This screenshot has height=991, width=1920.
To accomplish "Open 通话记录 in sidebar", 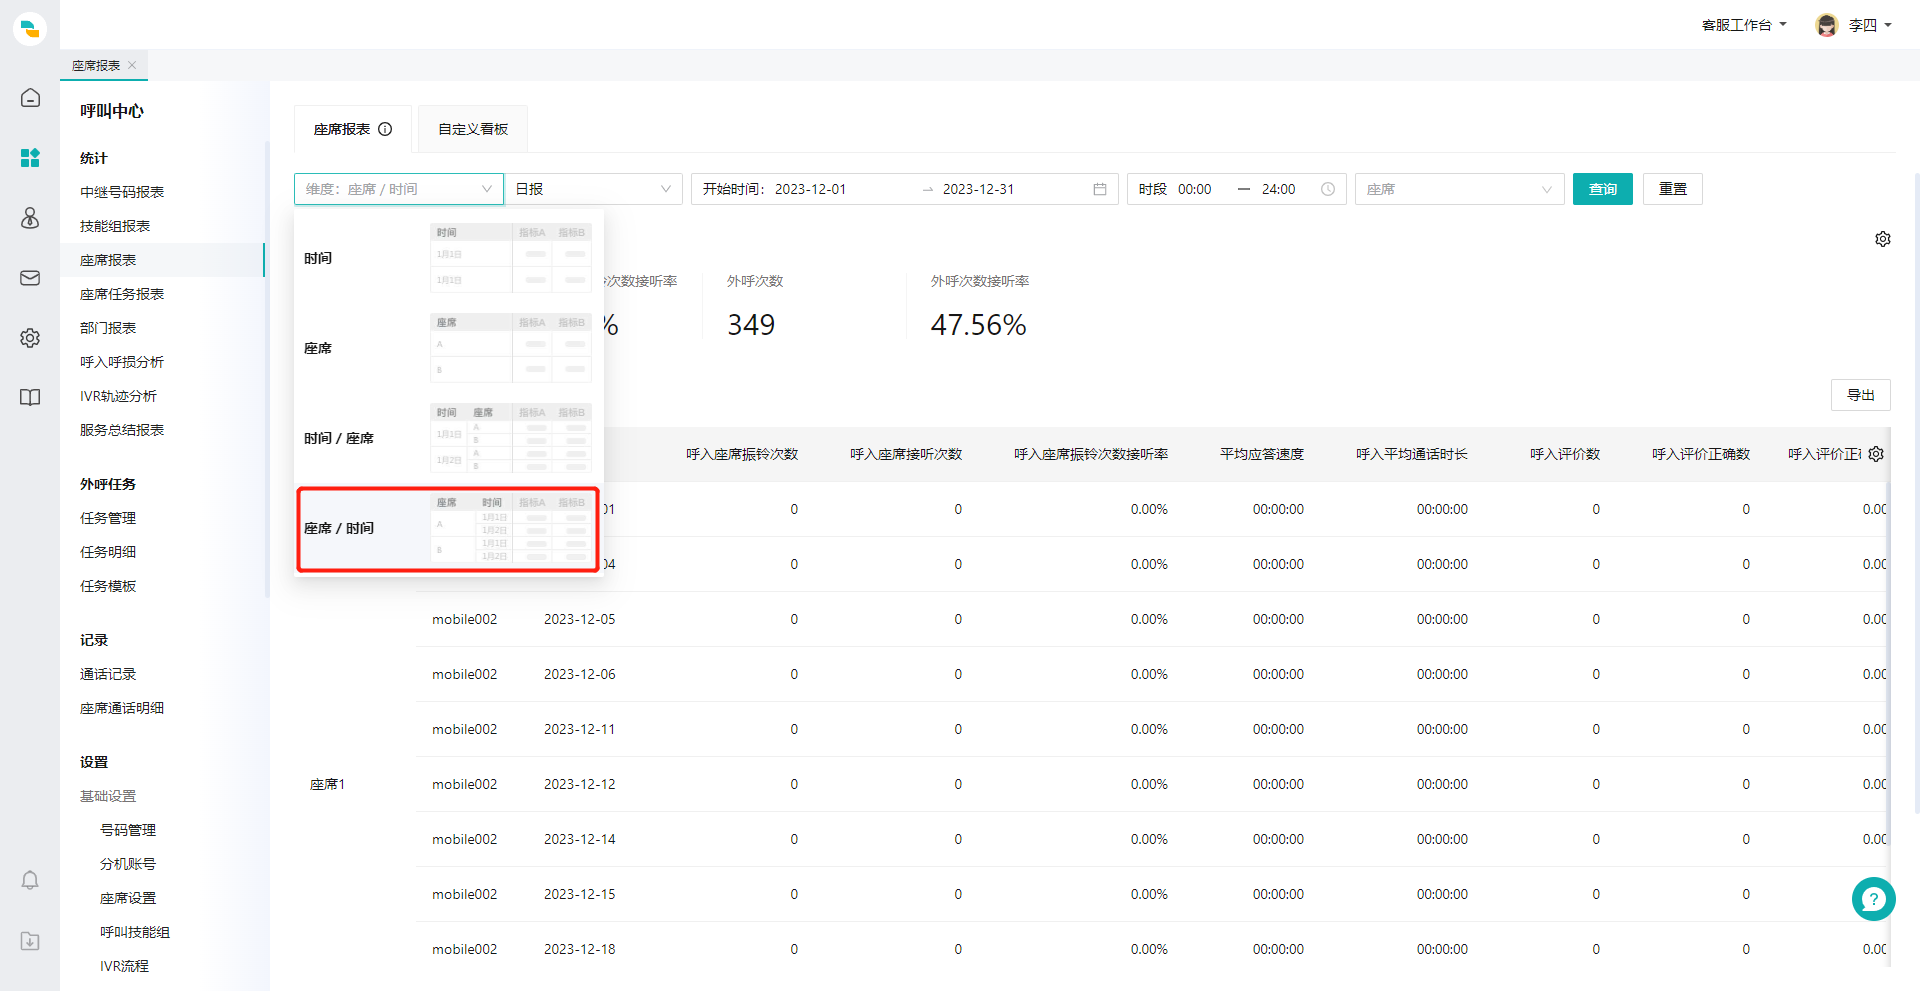I will 108,674.
